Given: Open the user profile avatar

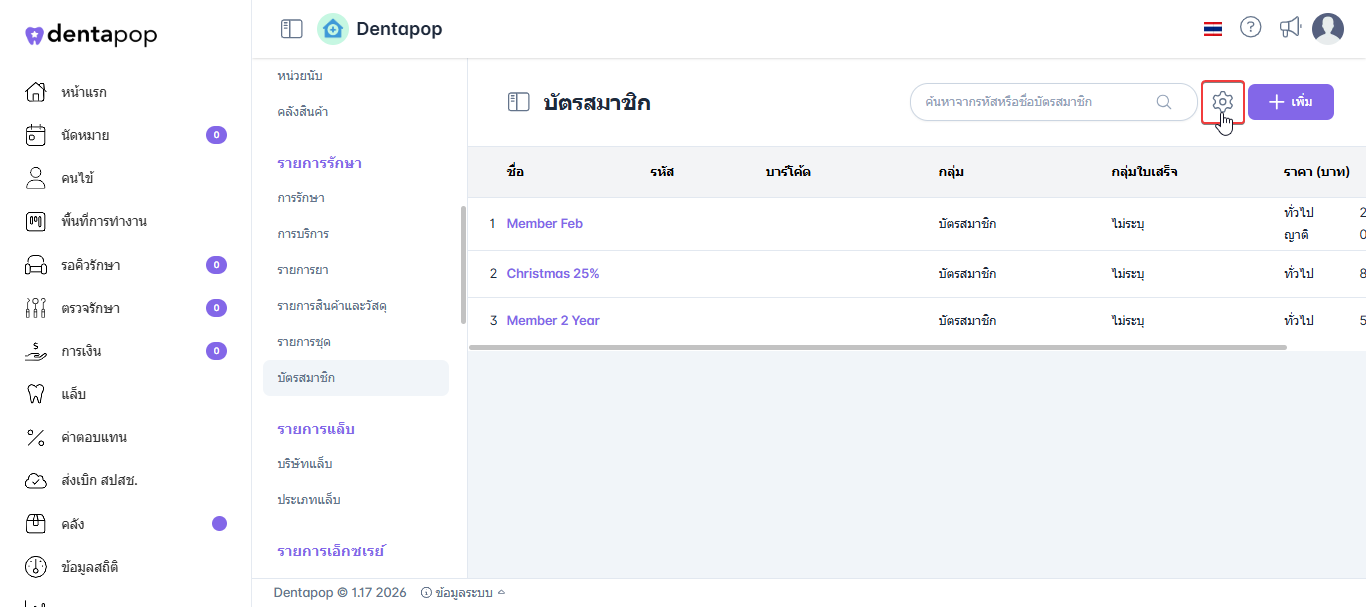Looking at the screenshot, I should pyautogui.click(x=1328, y=29).
